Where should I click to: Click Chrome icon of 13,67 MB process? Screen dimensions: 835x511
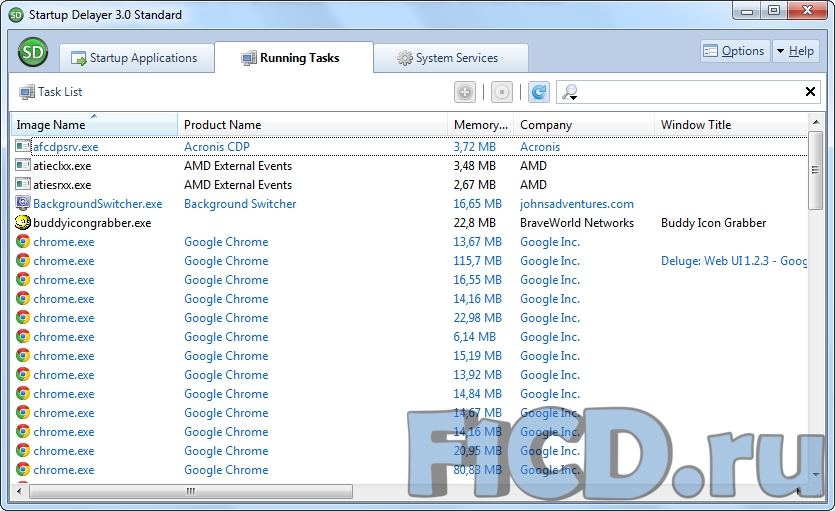(23, 241)
